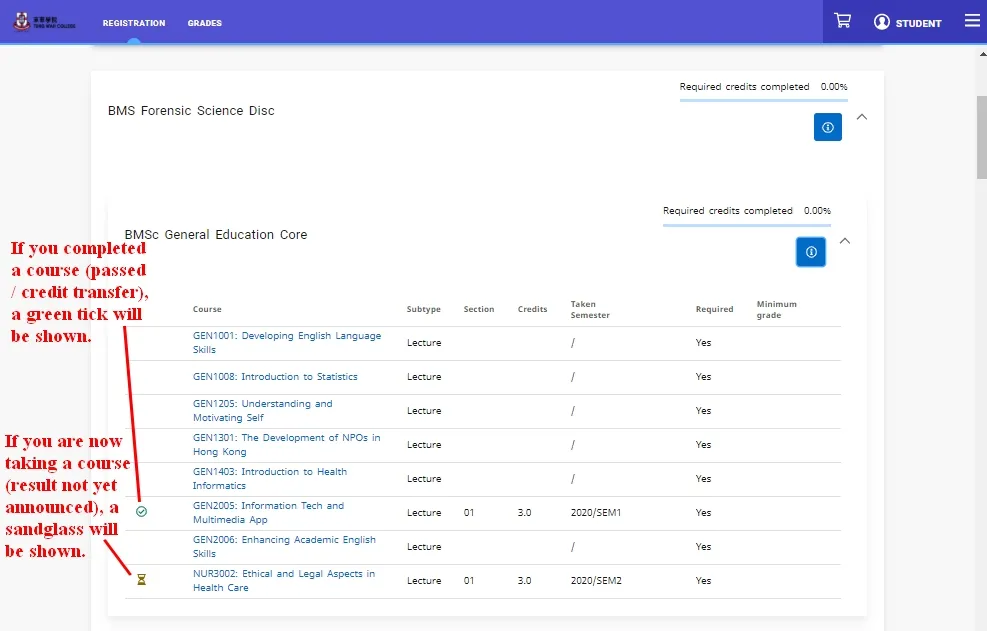The image size is (987, 631).
Task: Click the Taken Semester column header
Action: point(589,308)
